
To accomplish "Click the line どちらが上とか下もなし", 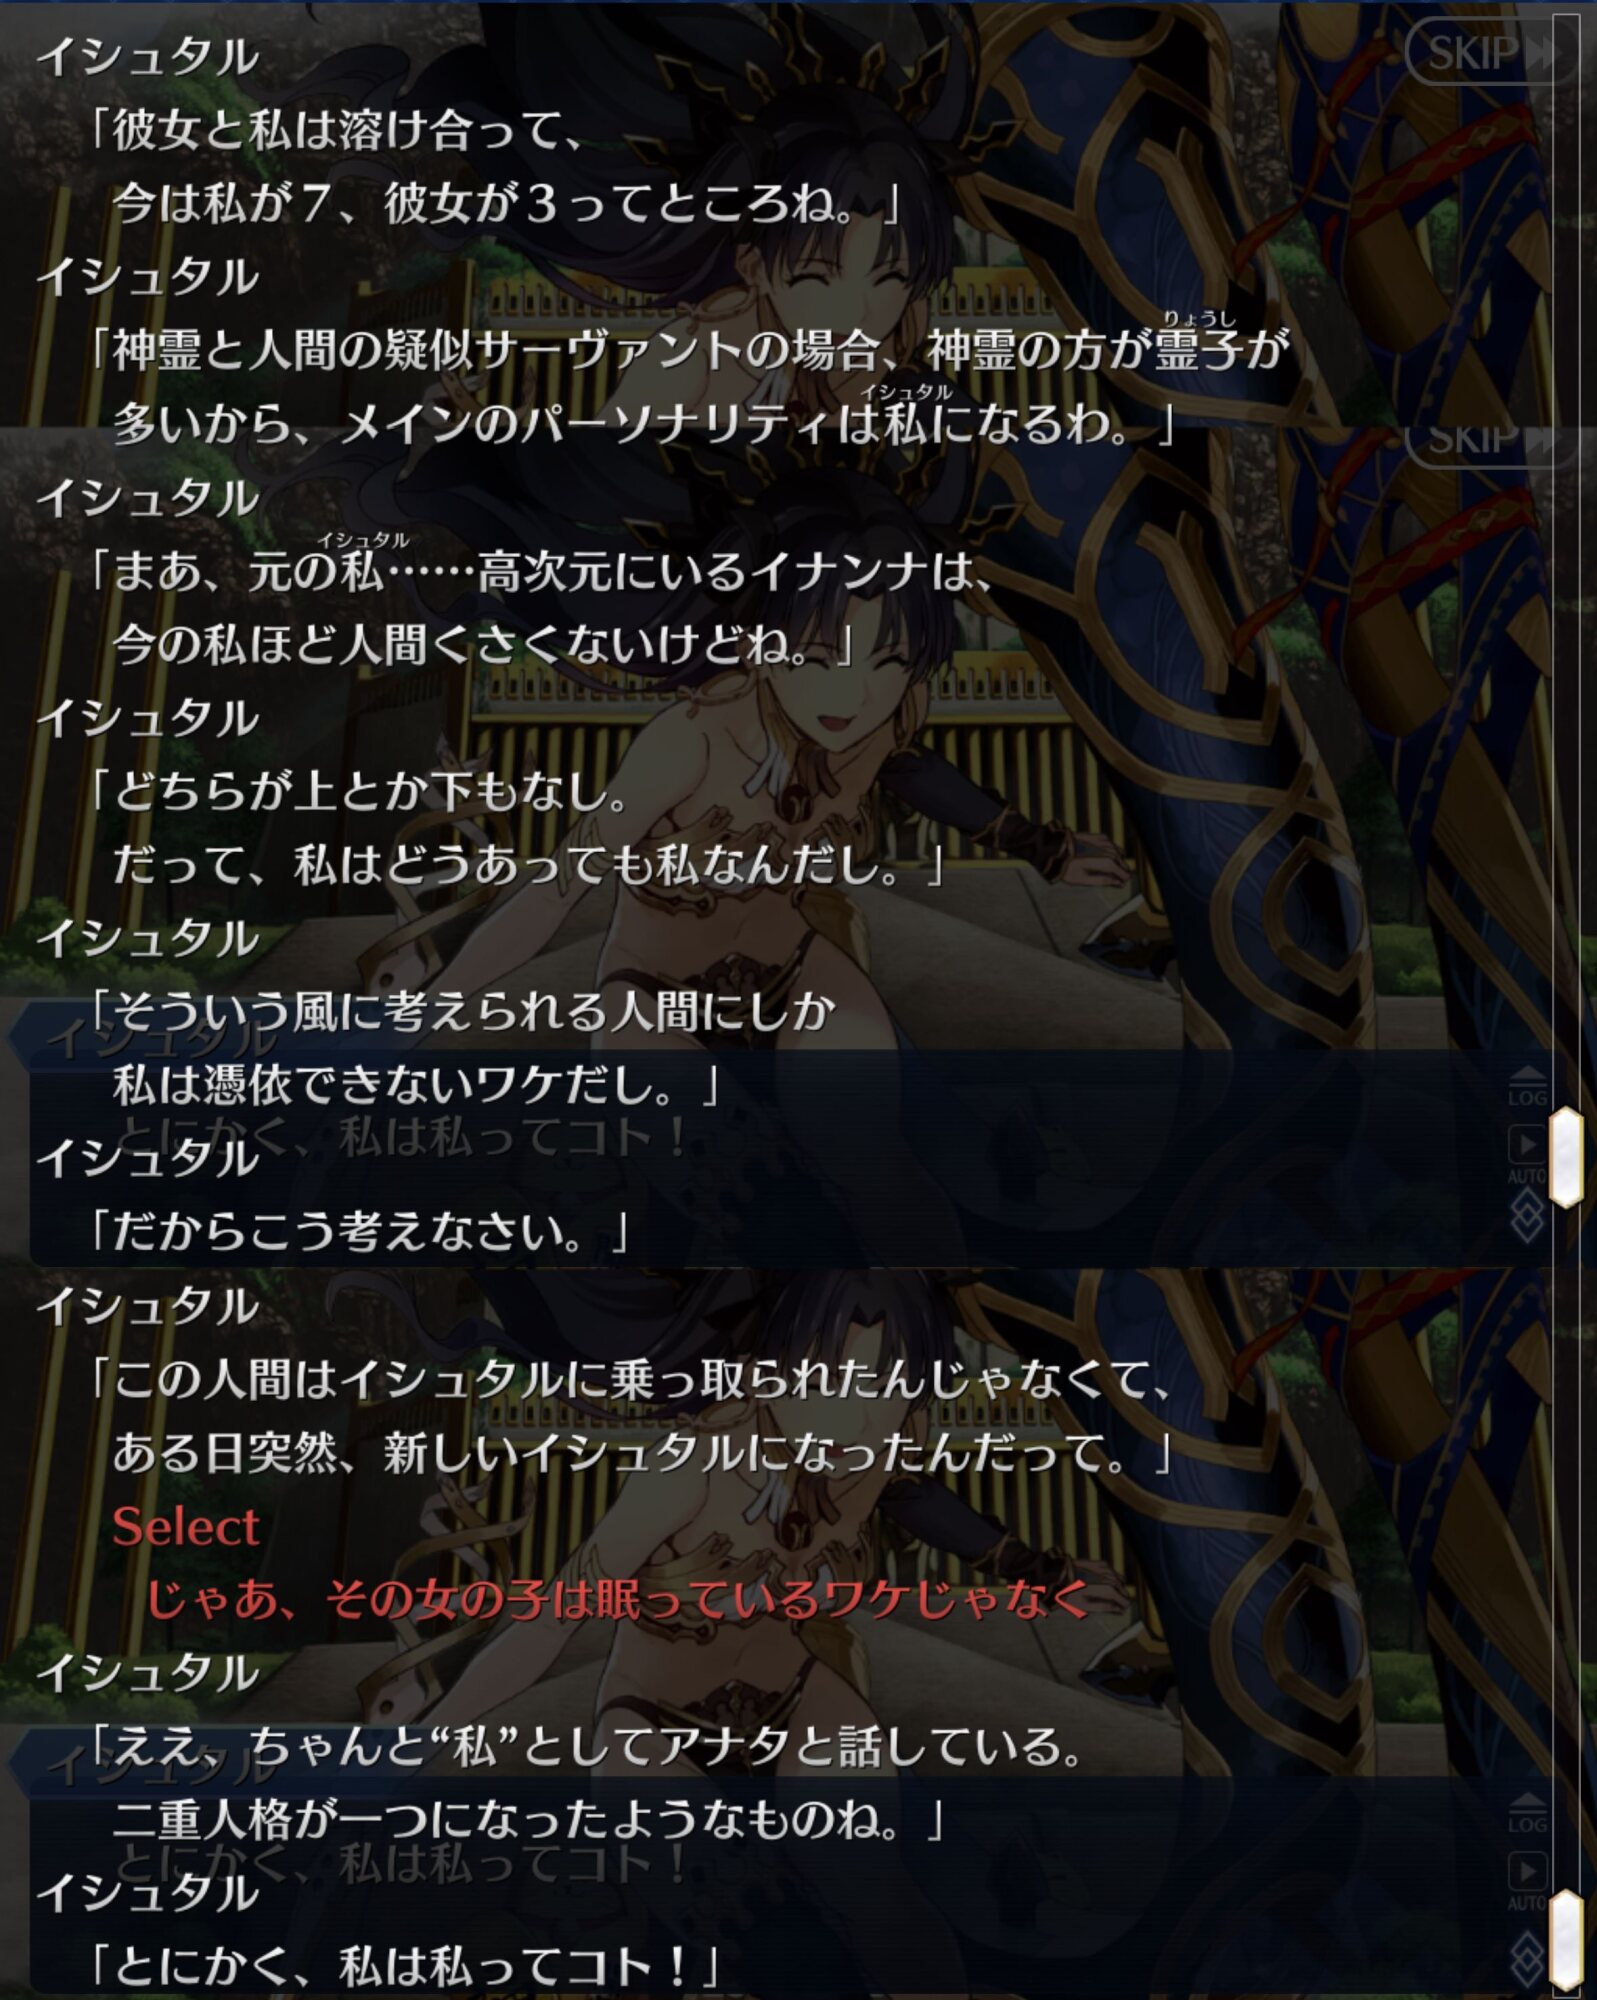I will click(x=358, y=792).
